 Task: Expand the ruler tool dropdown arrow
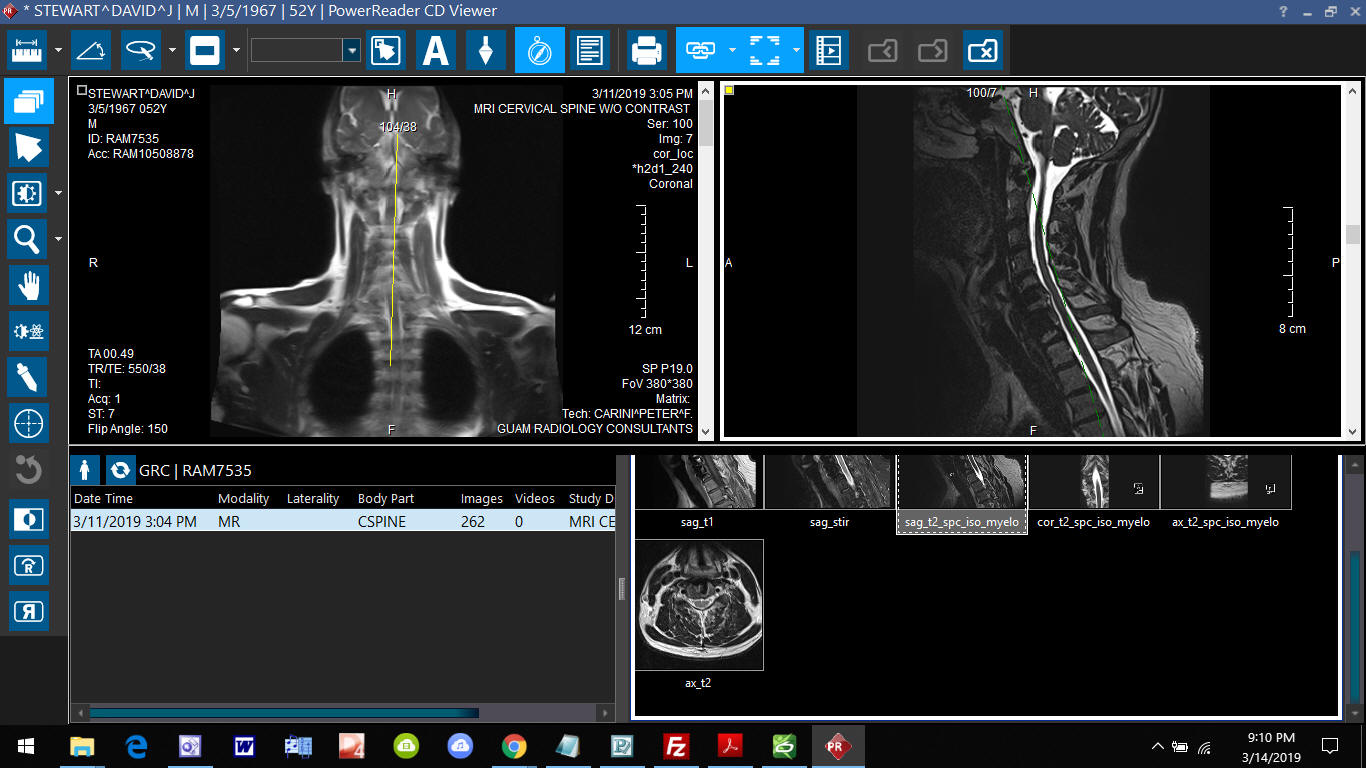(x=59, y=50)
